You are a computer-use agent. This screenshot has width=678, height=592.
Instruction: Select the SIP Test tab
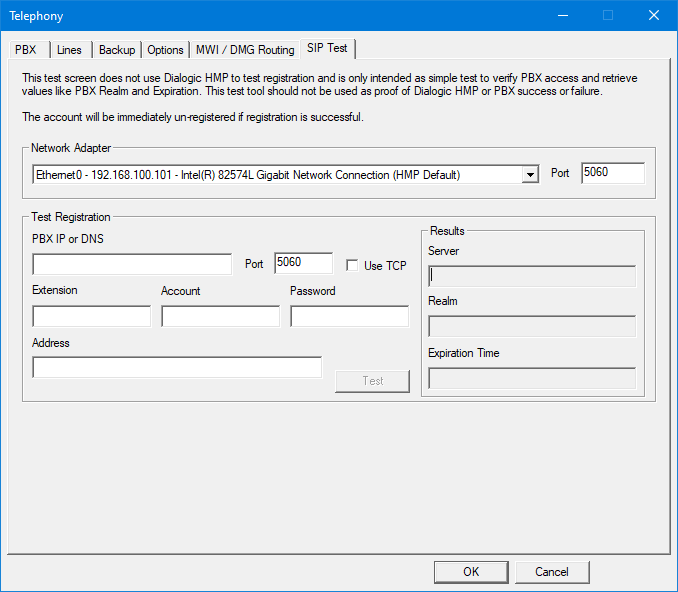(328, 49)
